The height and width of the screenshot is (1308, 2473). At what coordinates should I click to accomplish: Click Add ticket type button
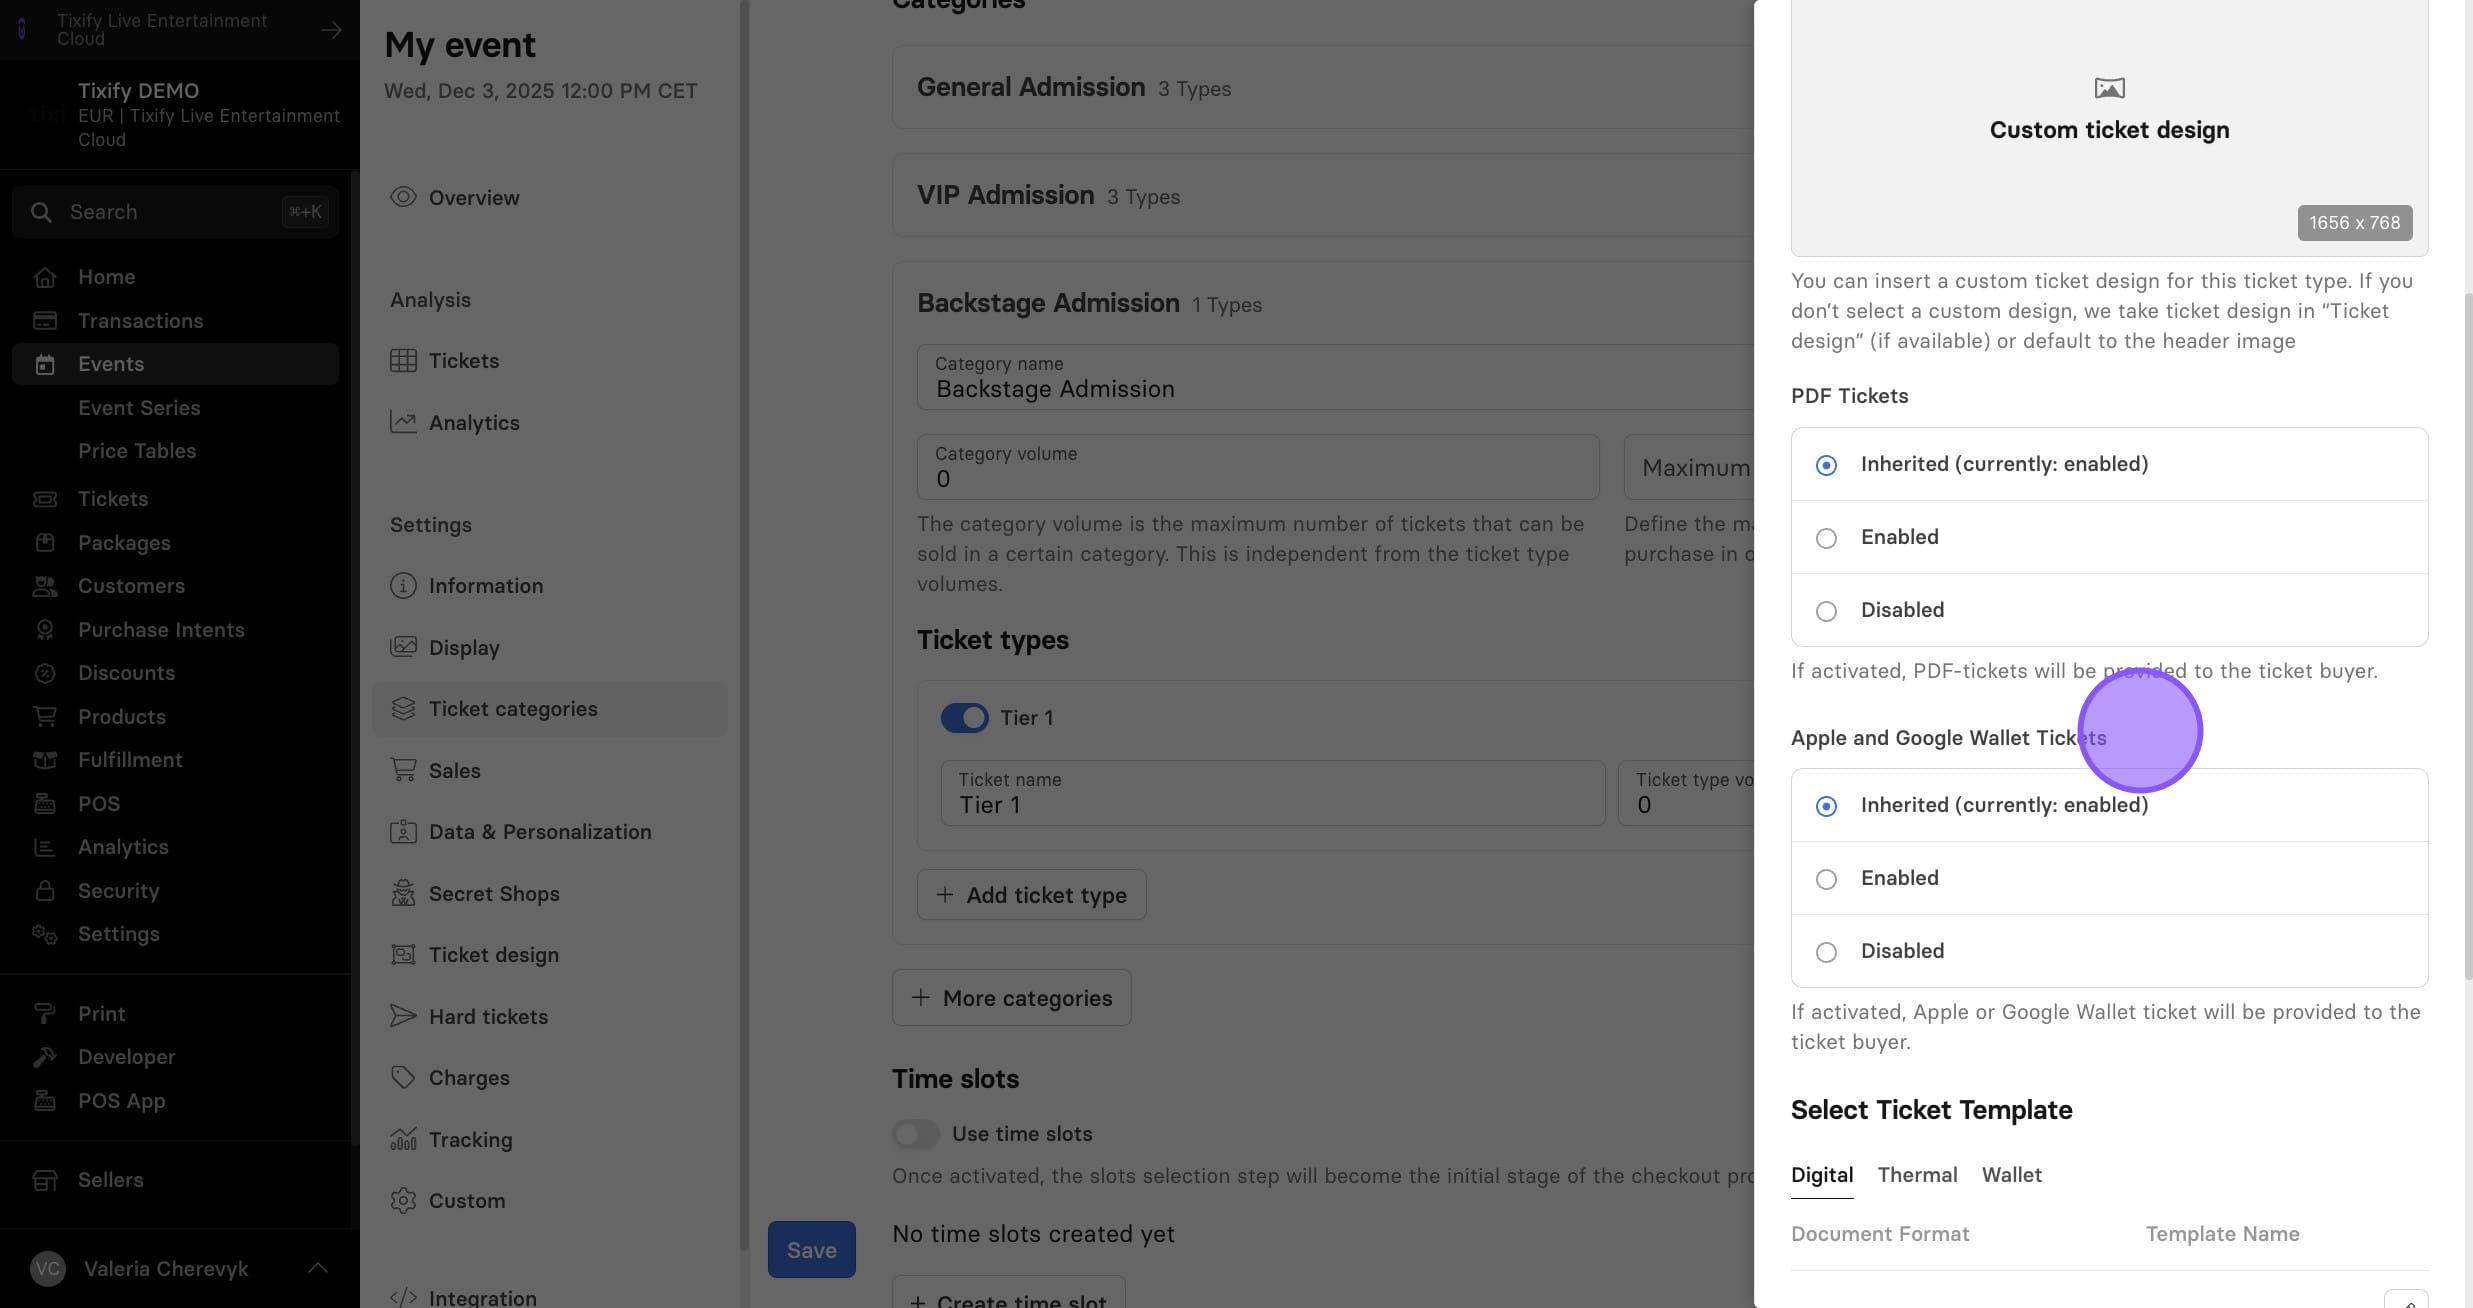1031,895
